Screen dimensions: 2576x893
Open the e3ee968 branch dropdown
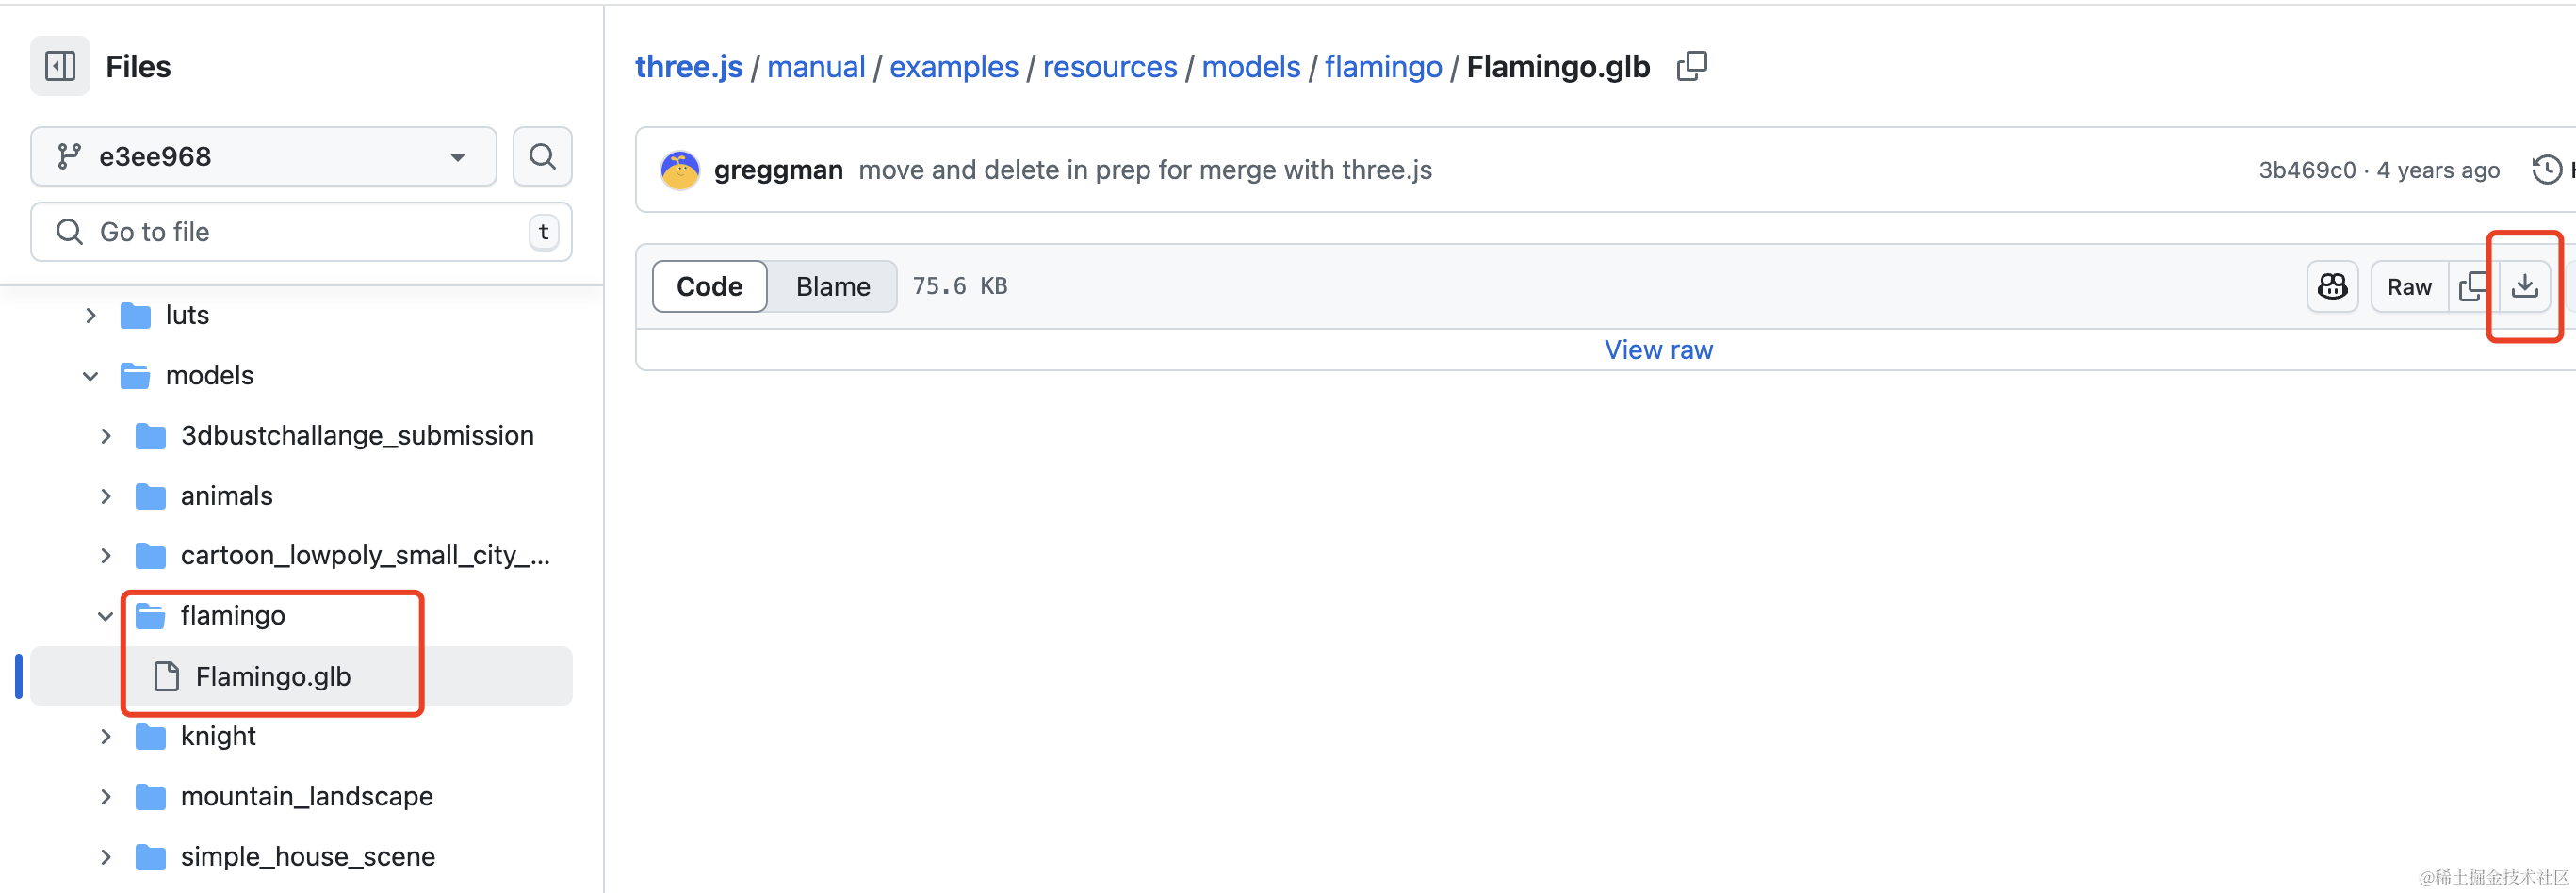tap(263, 156)
